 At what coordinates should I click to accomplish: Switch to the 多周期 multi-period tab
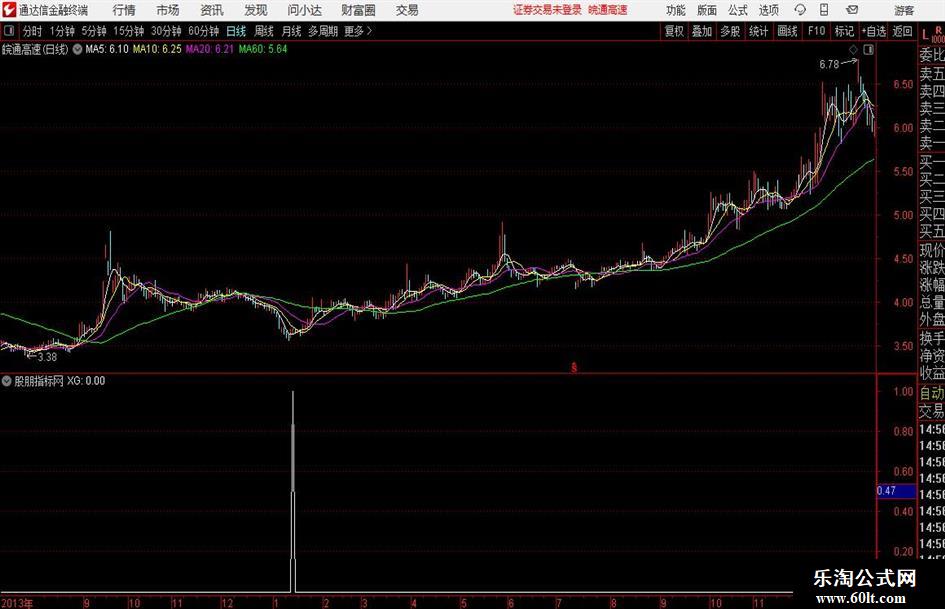323,31
